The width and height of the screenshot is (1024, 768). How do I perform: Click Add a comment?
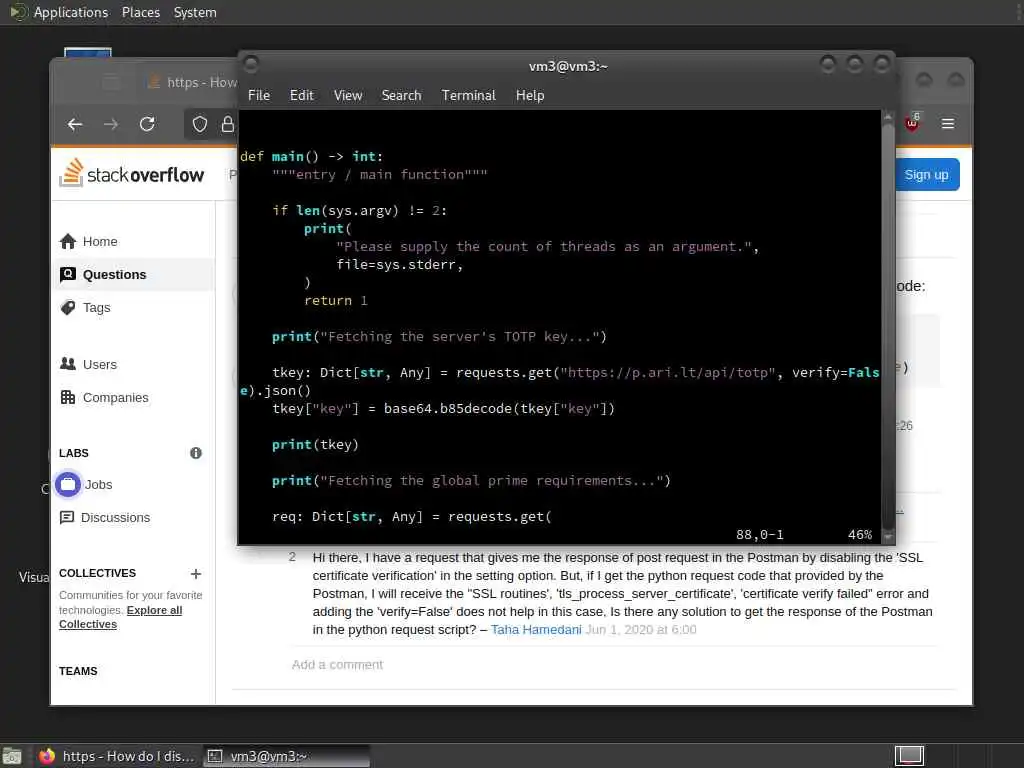pos(337,664)
